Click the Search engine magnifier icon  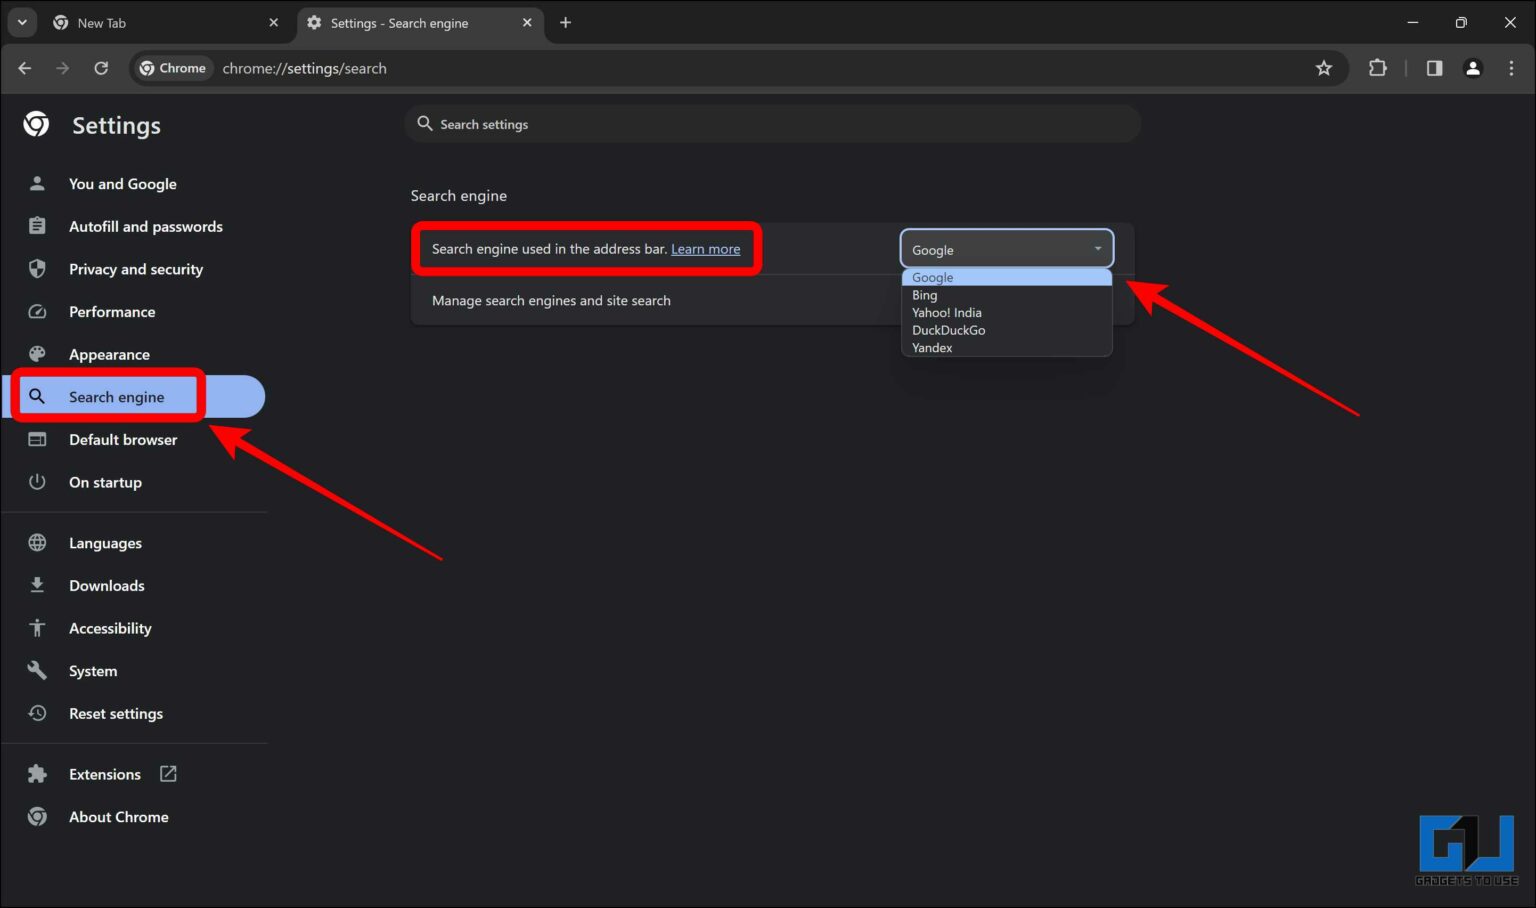[37, 396]
